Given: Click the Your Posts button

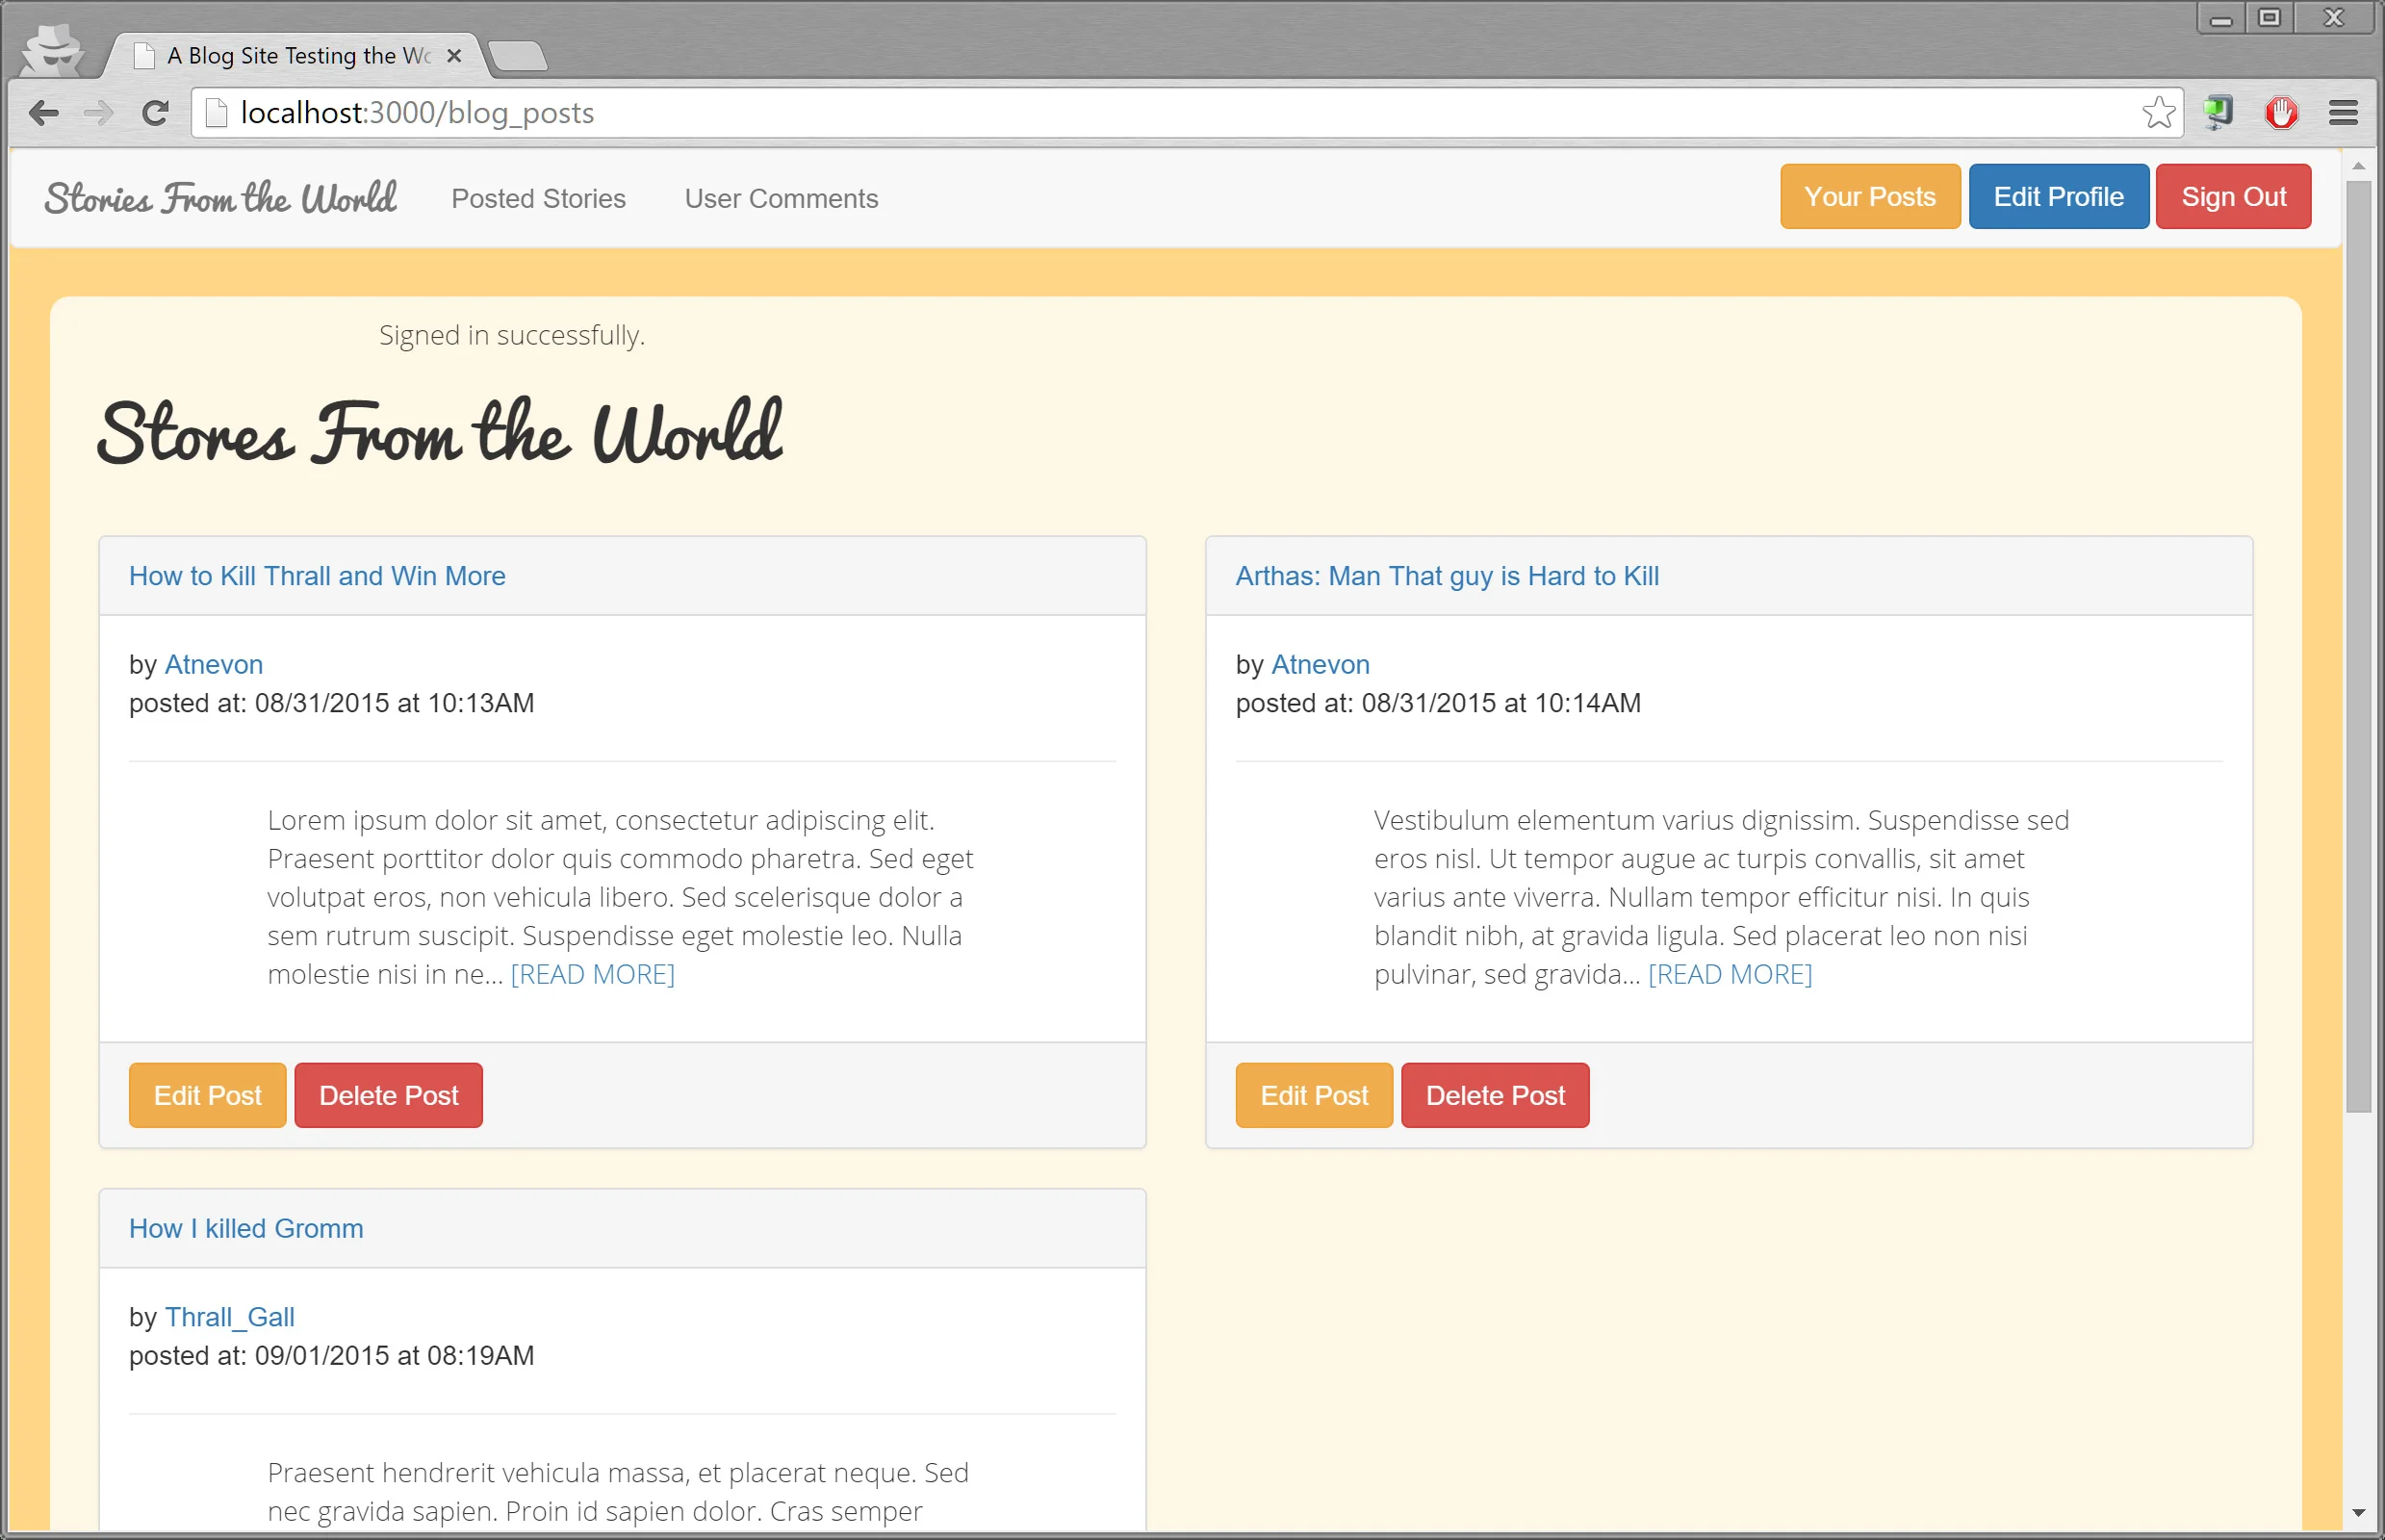Looking at the screenshot, I should pos(1869,197).
